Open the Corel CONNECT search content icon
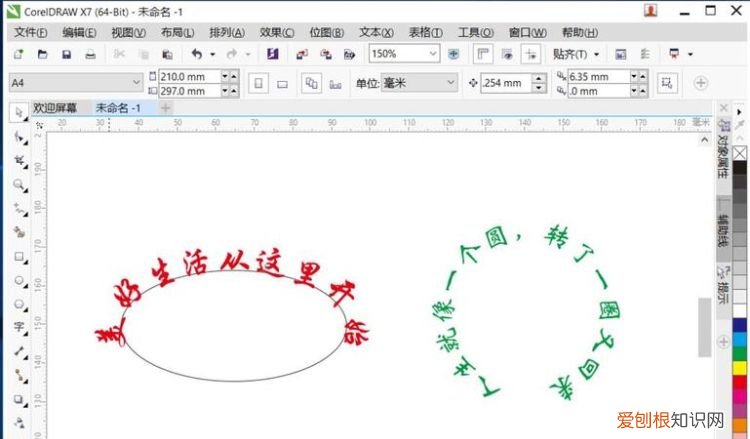The width and height of the screenshot is (750, 439). 273,54
